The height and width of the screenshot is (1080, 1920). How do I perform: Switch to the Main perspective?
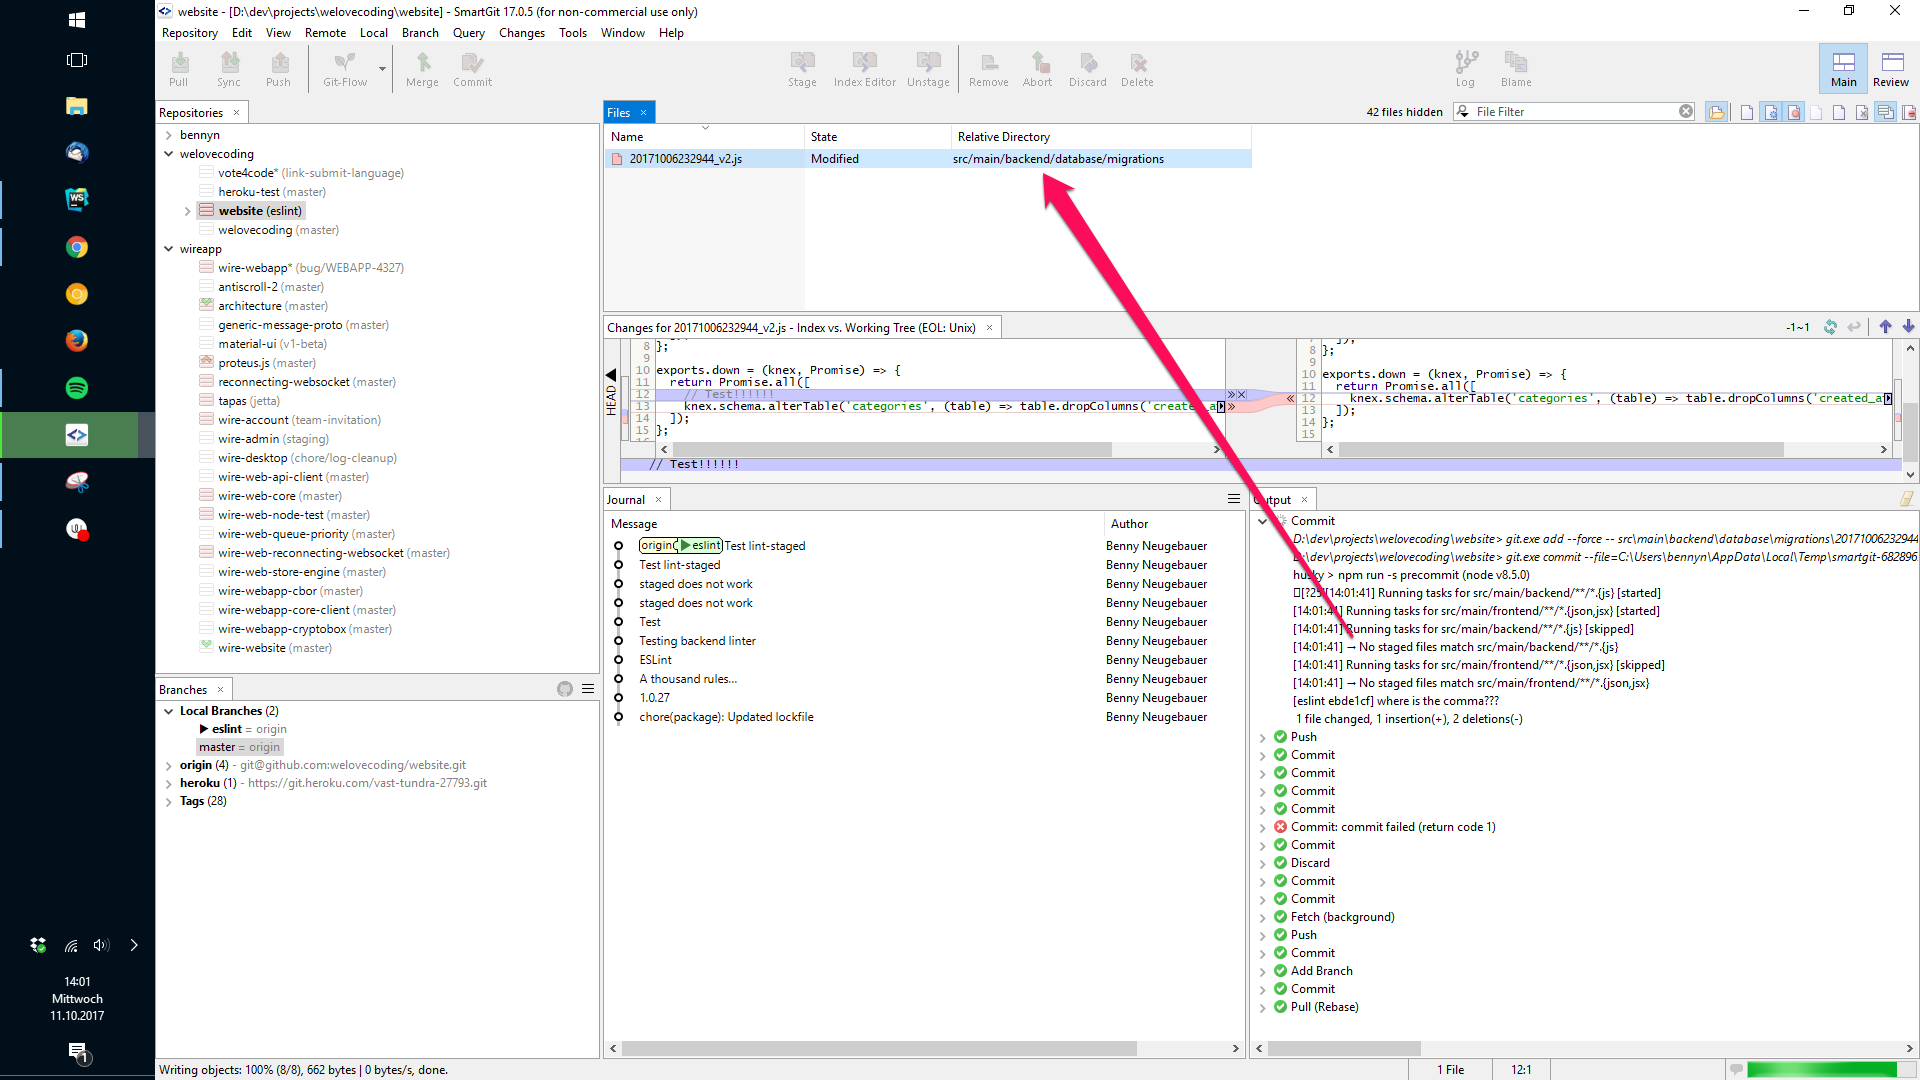click(x=1843, y=69)
